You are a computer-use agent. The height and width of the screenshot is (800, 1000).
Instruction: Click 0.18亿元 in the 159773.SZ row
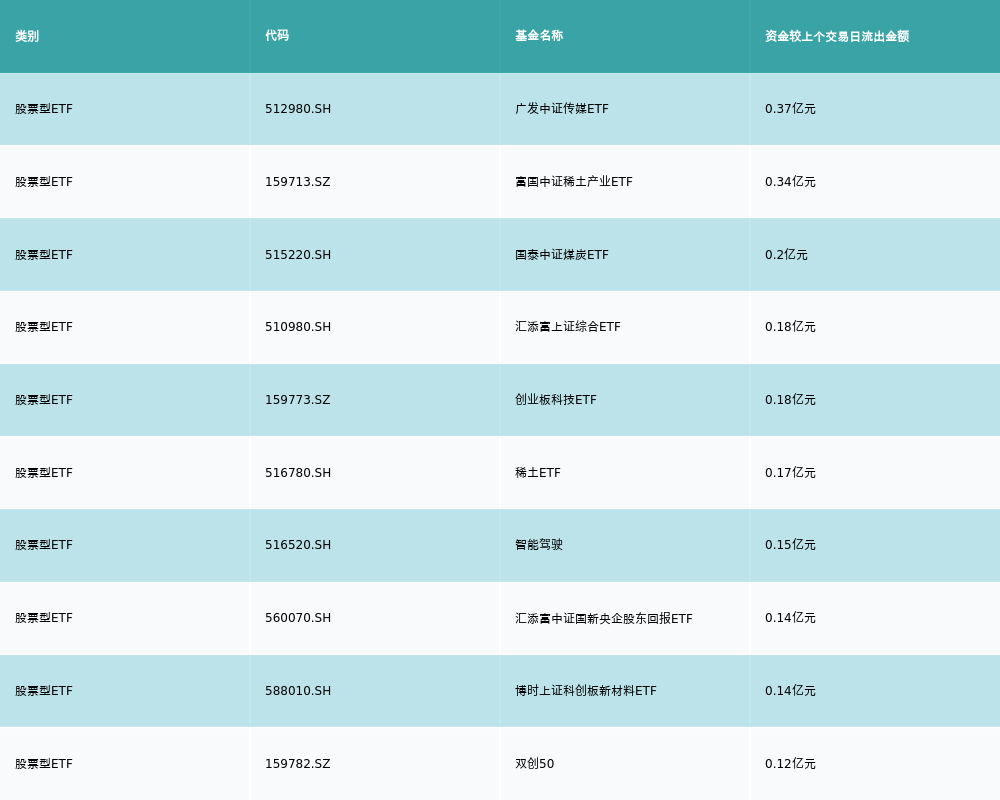pyautogui.click(x=790, y=400)
